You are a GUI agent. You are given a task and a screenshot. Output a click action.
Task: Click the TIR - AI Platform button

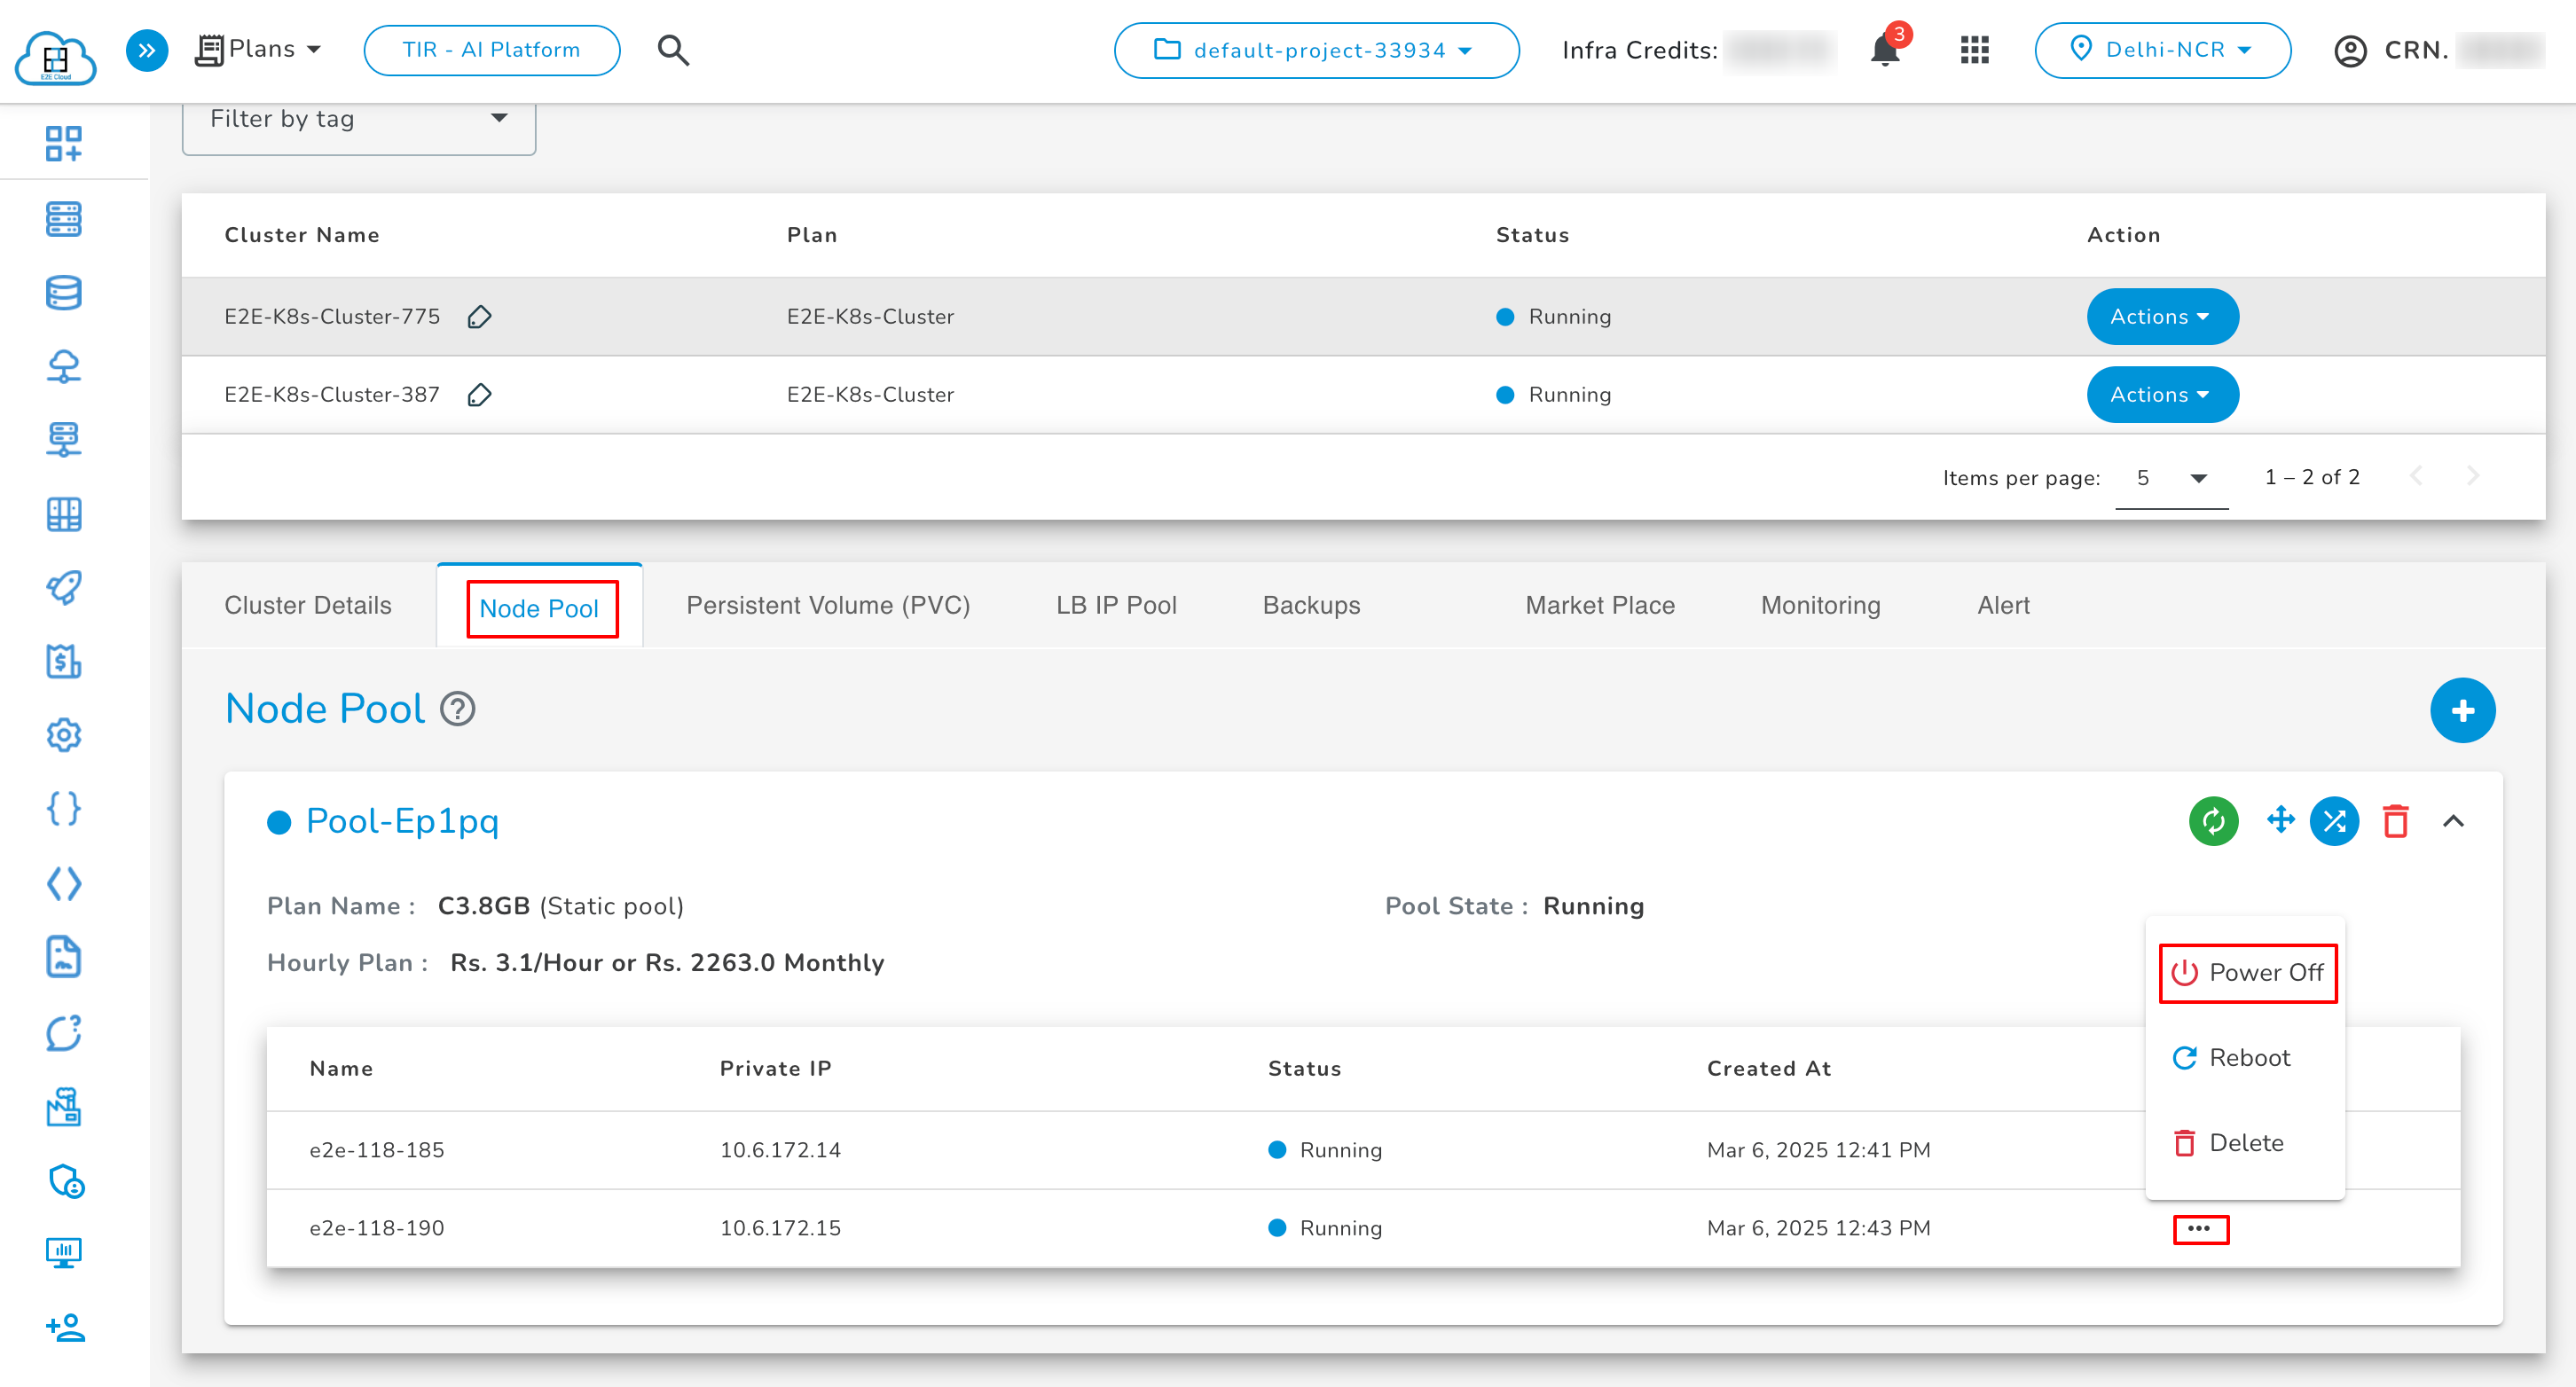coord(491,50)
